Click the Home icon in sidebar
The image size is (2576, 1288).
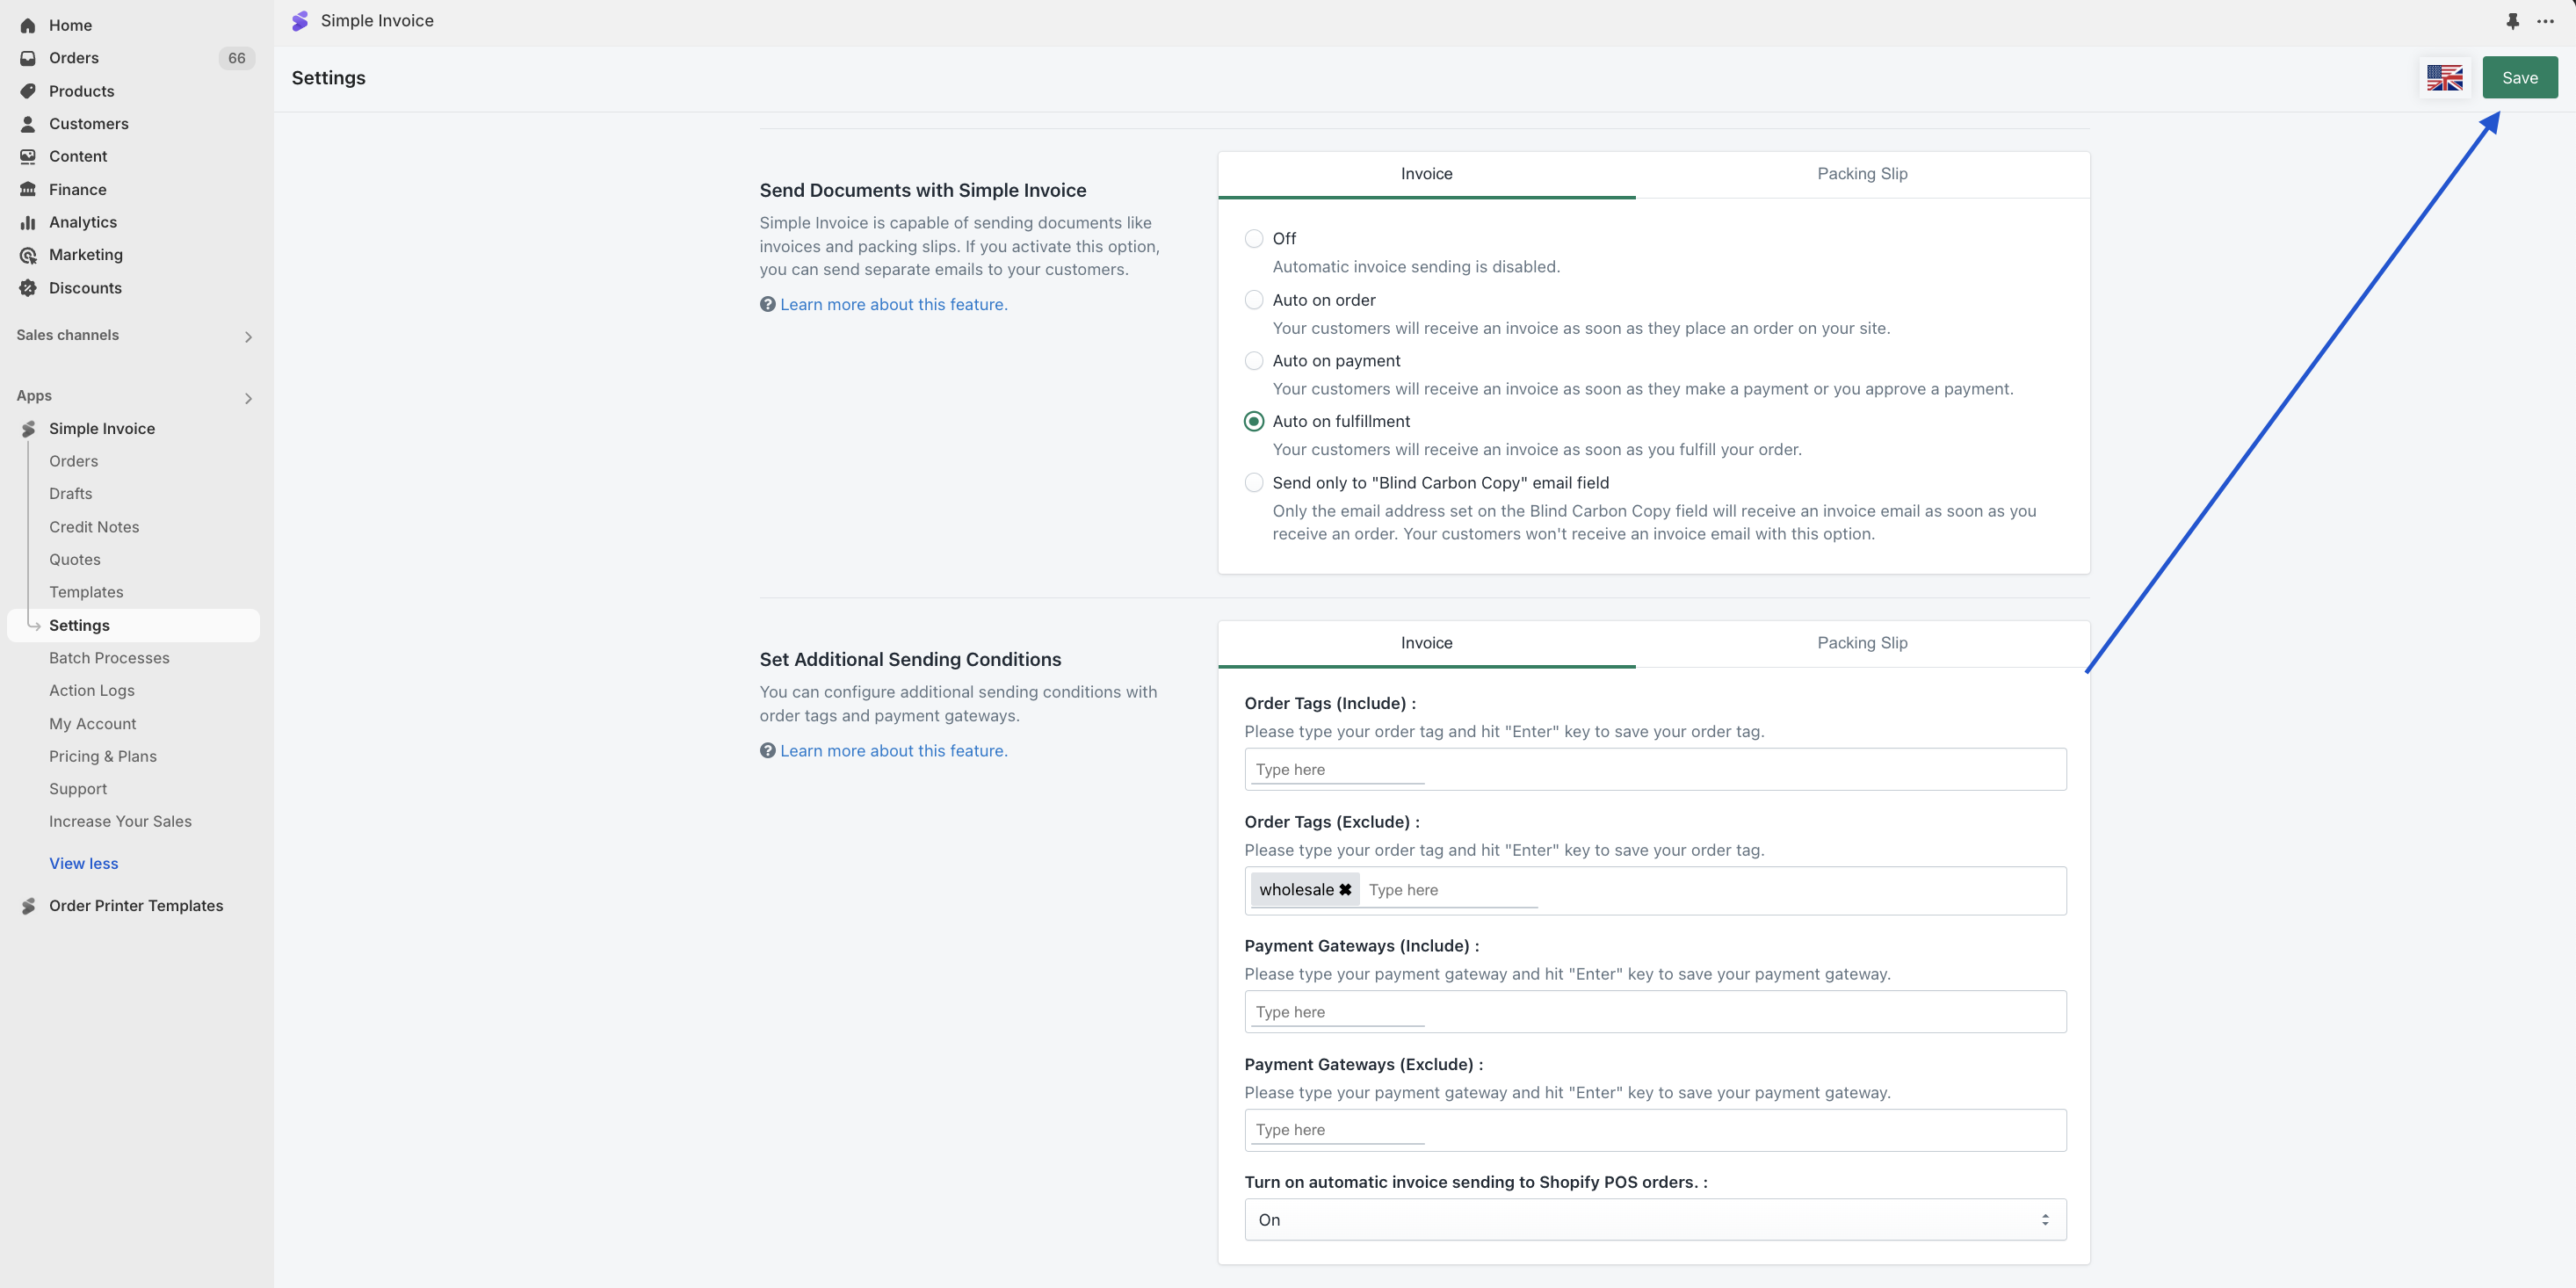(28, 25)
